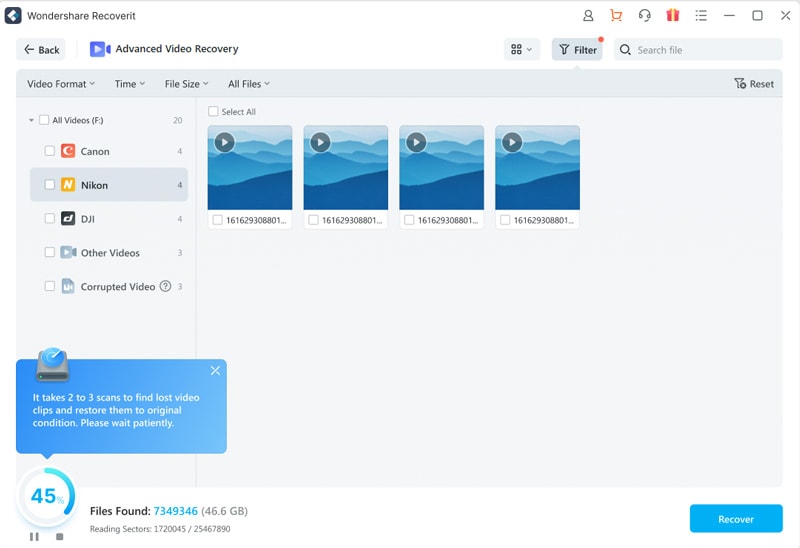Screen dimensions: 800x548
Task: Open the list menu icon in title bar
Action: point(701,16)
